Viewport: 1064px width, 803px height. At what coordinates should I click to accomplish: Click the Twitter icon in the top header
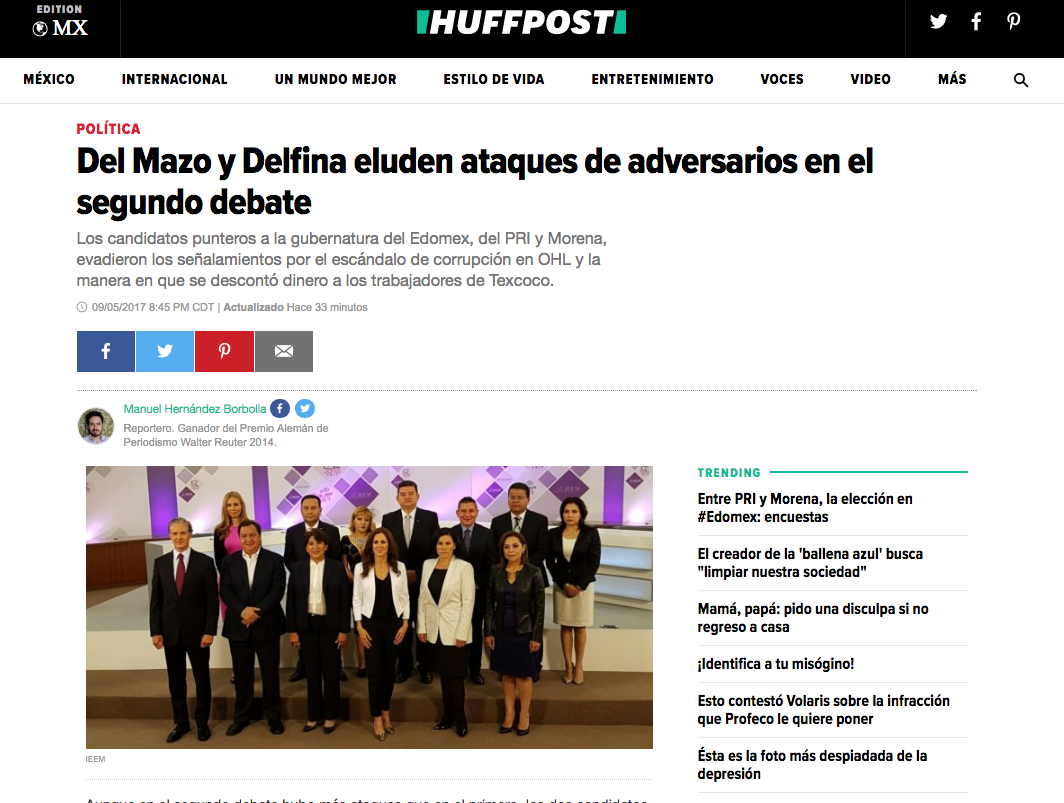point(938,22)
